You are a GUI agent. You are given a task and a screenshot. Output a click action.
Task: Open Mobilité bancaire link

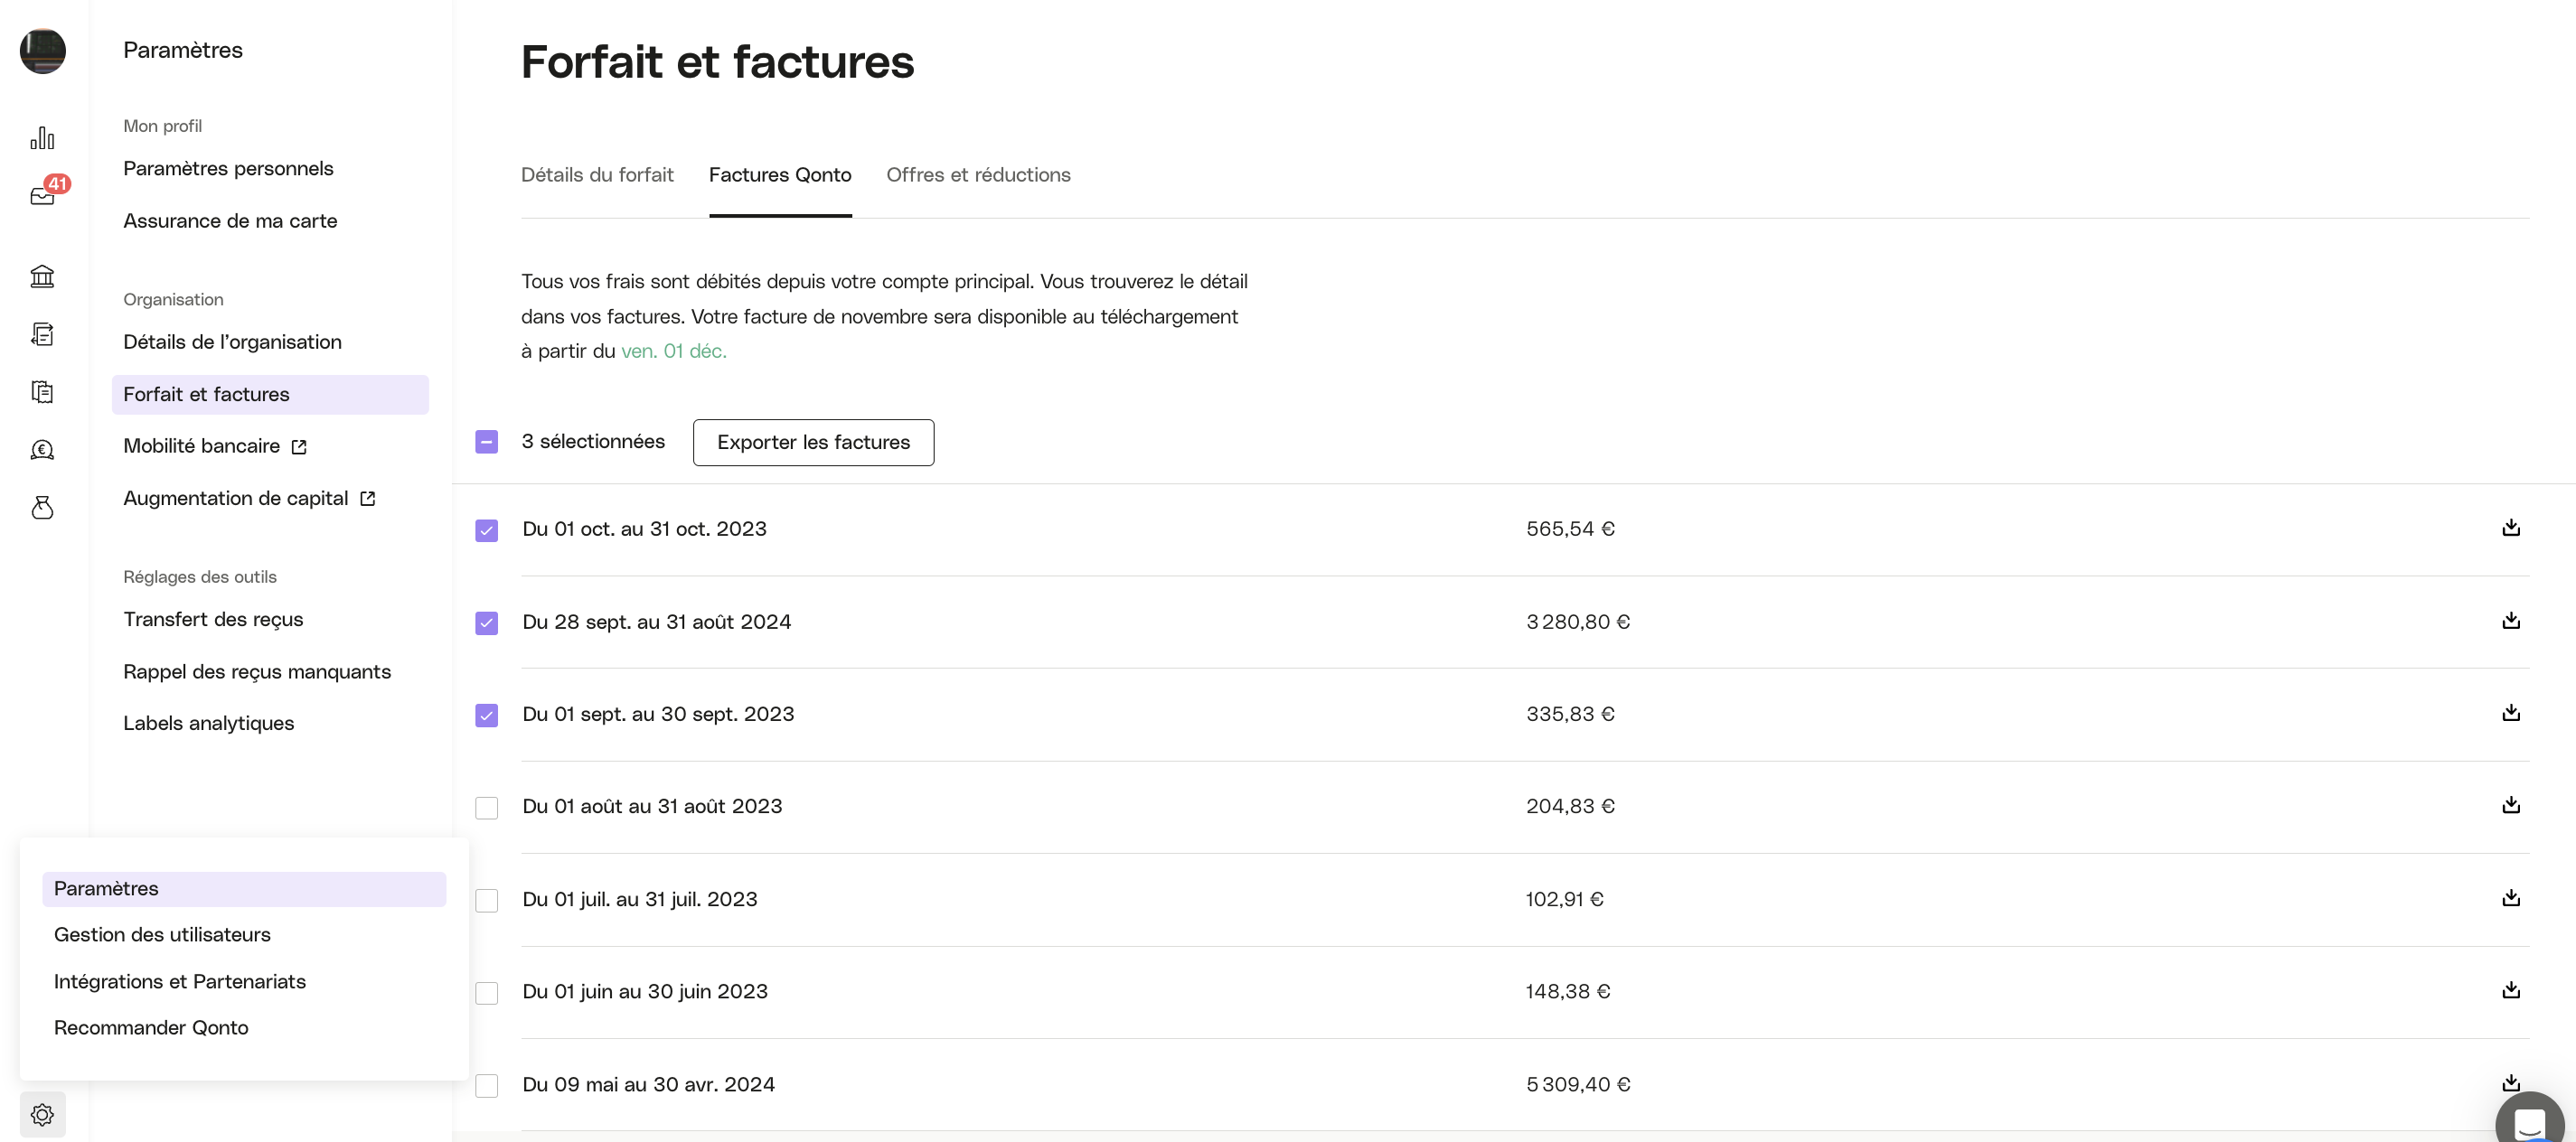pos(201,446)
